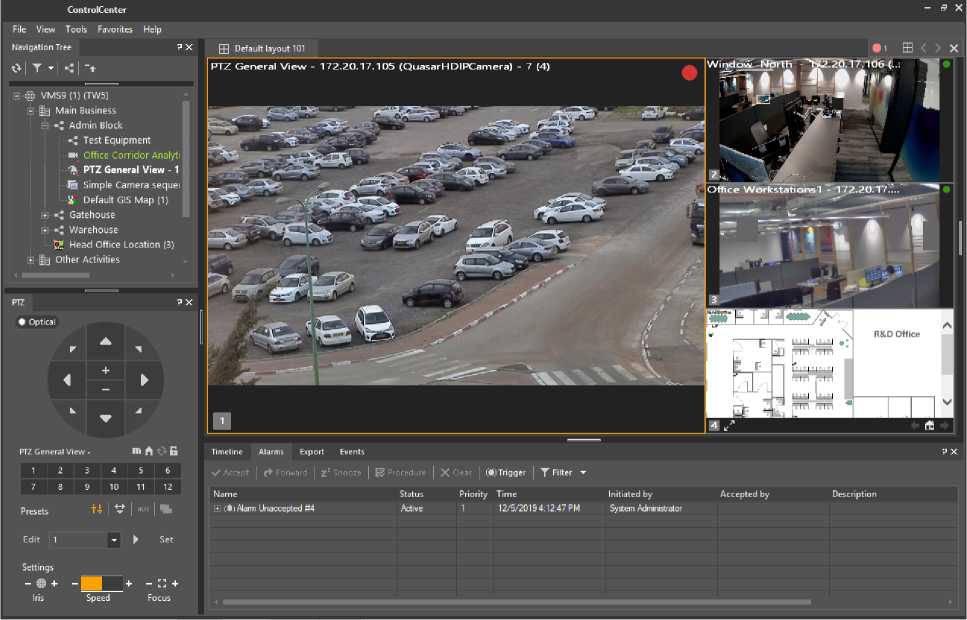
Task: Click the Trigger button in alarms toolbar
Action: point(506,472)
